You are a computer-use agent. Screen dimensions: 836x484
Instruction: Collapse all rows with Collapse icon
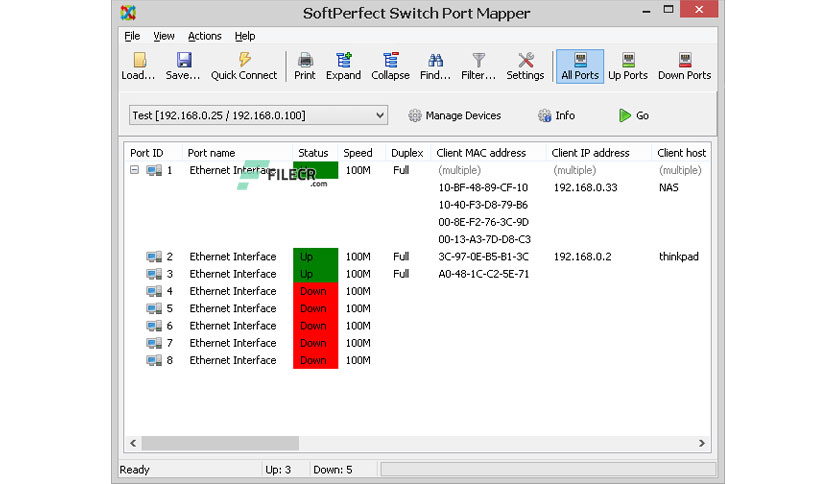[390, 66]
